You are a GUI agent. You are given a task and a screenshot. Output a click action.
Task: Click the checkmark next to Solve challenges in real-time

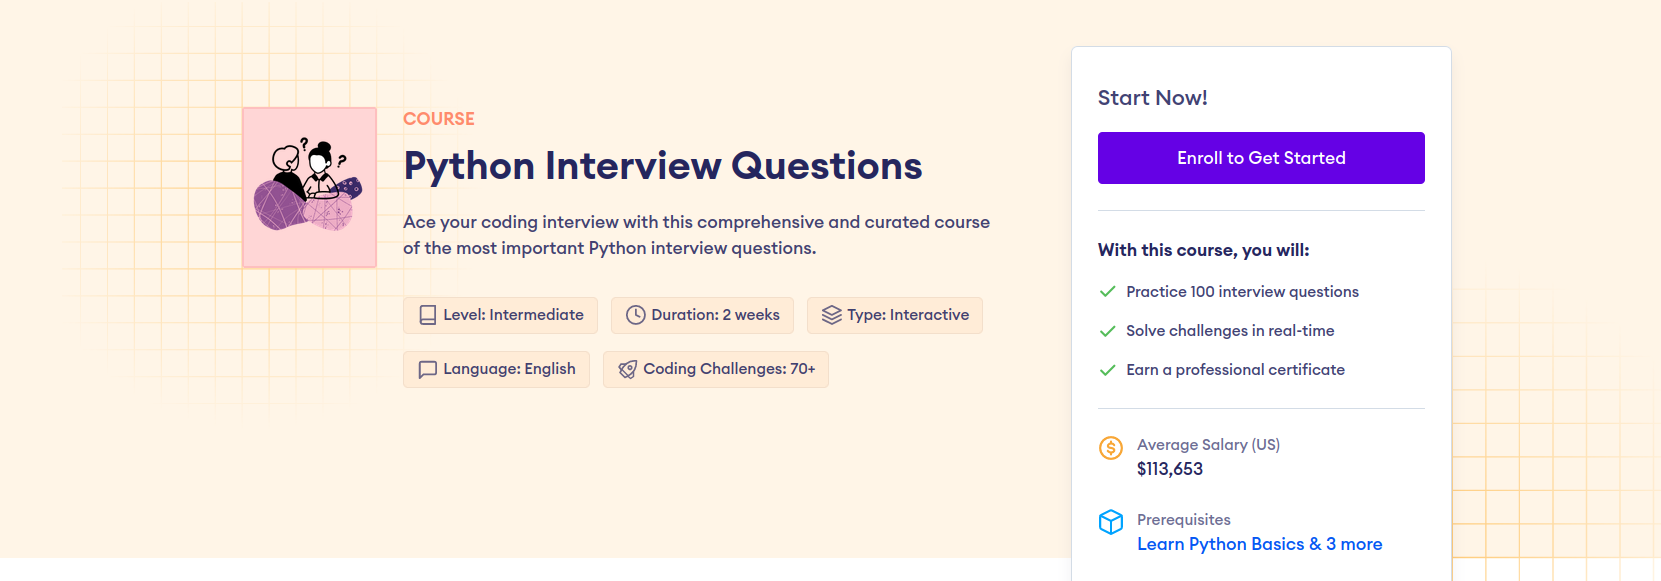click(x=1107, y=330)
